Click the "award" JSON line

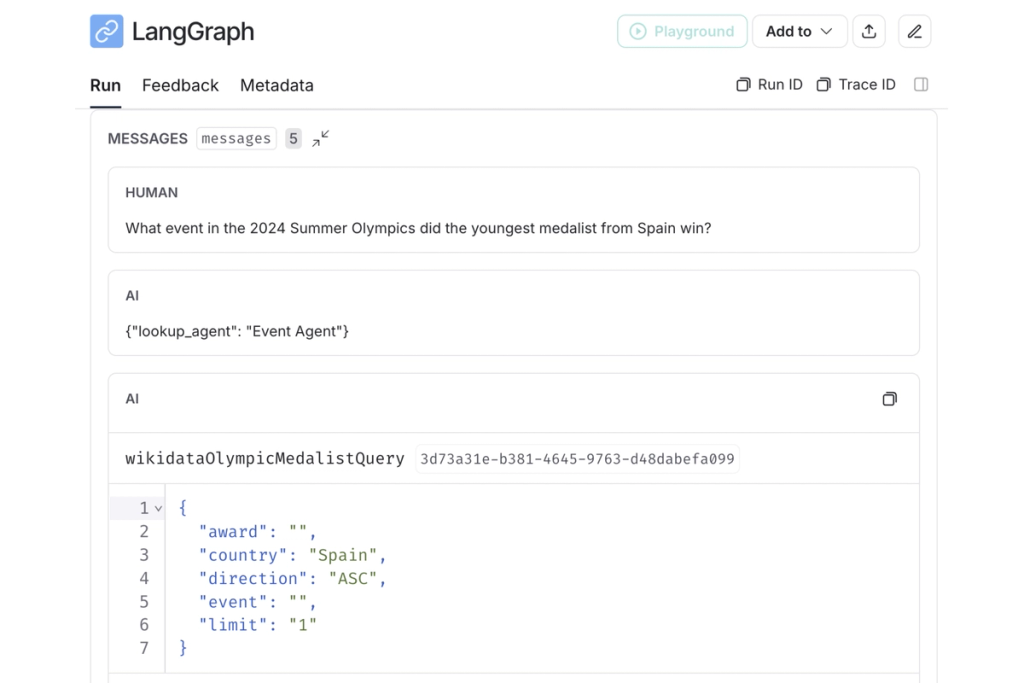click(258, 532)
